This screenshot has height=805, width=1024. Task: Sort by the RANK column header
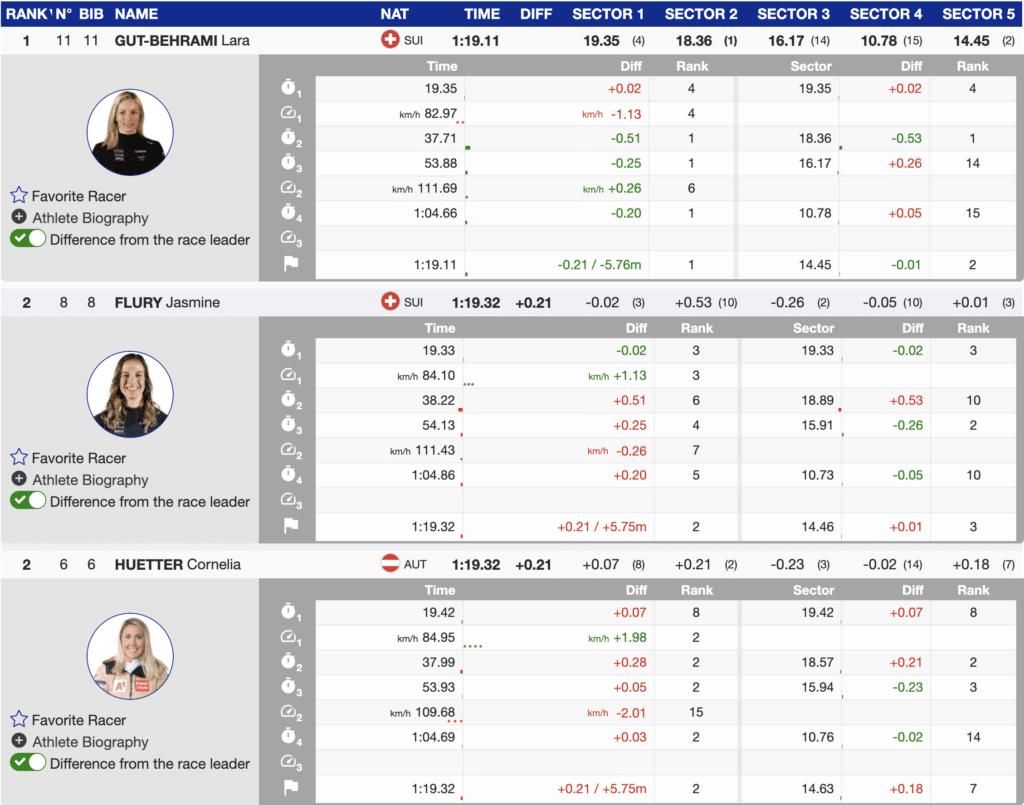26,14
